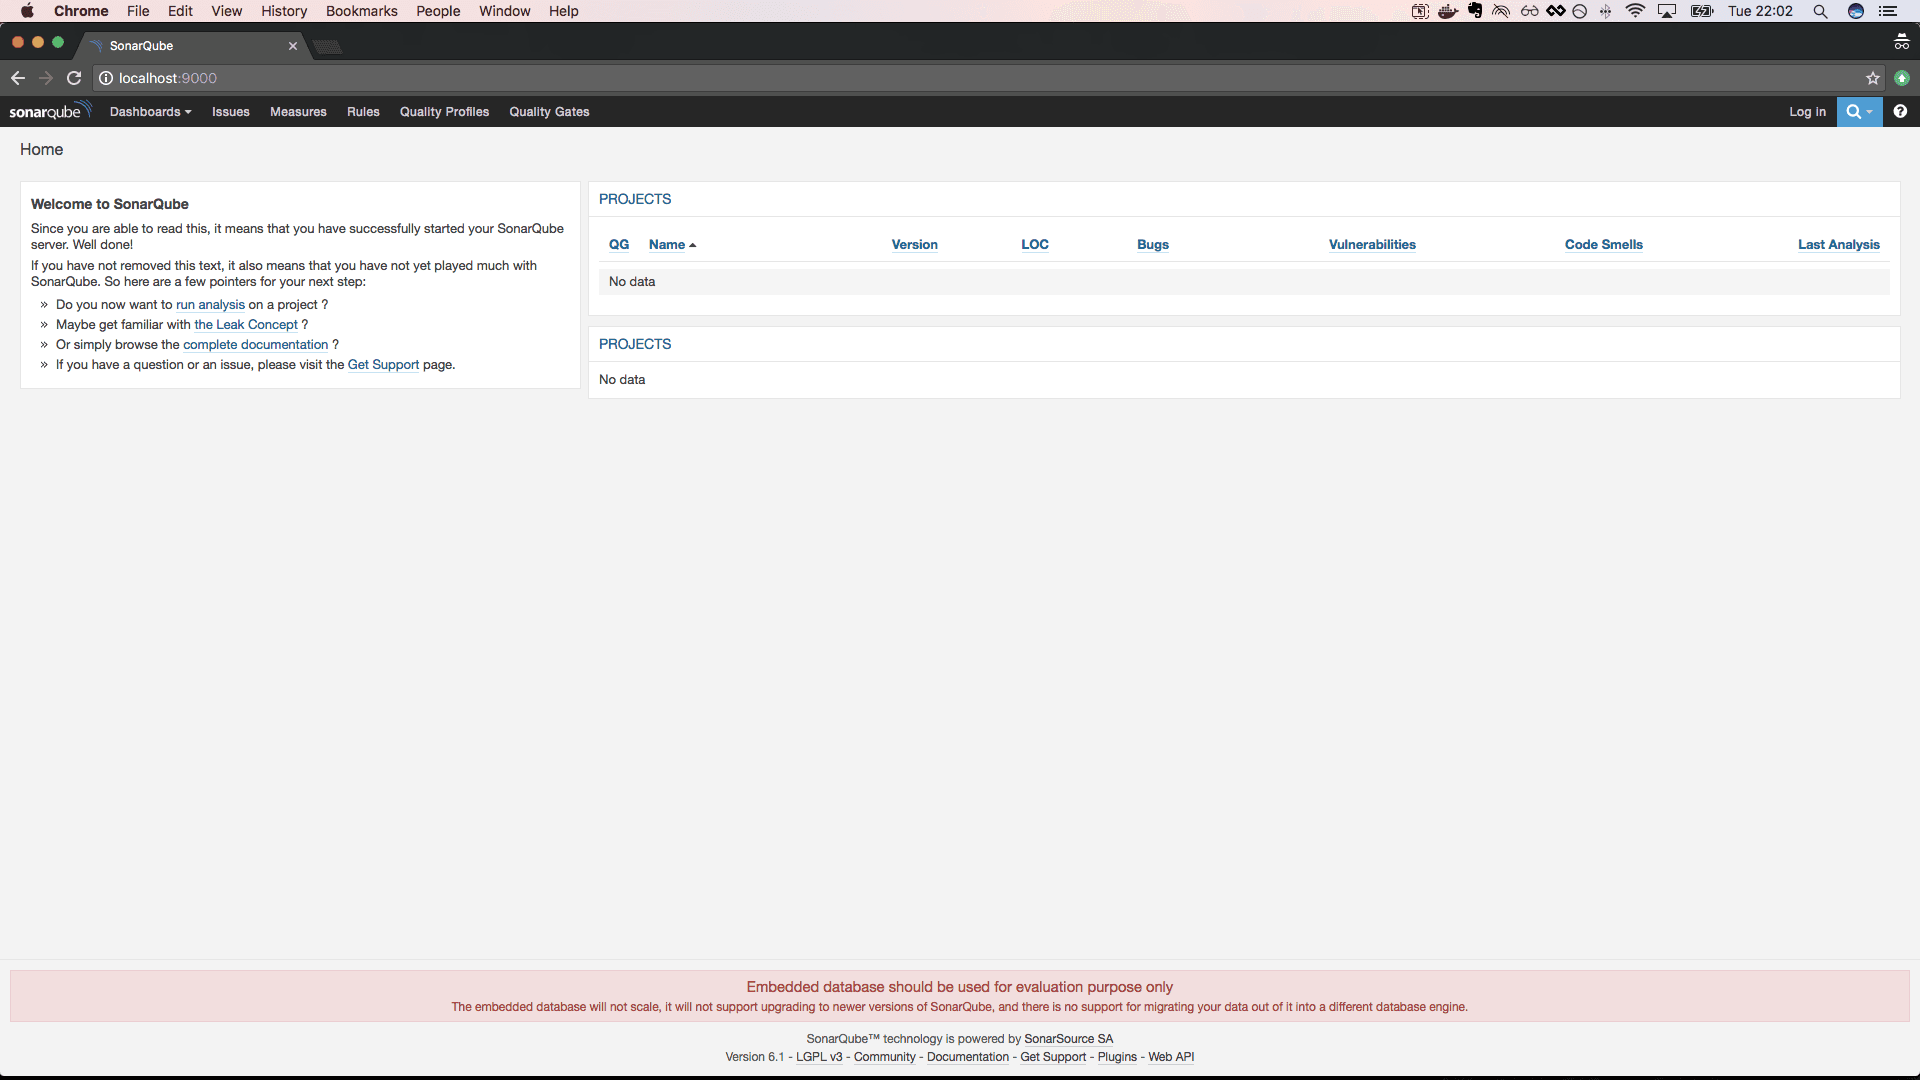The image size is (1920, 1080).
Task: Open the Apple menu
Action: [27, 11]
